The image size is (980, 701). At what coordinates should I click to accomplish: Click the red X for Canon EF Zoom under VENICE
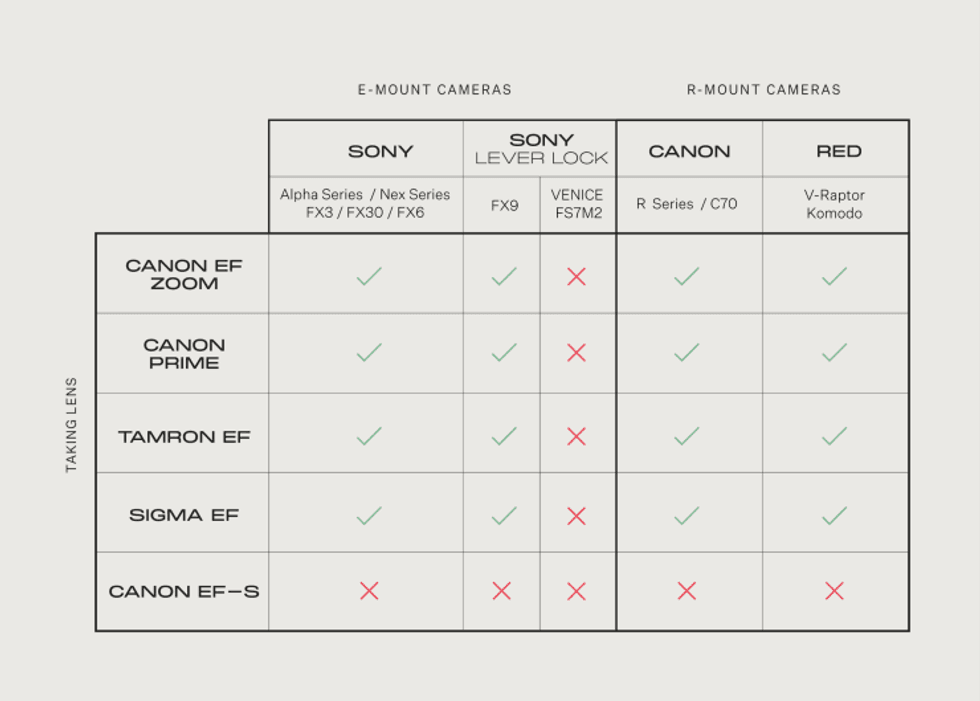click(x=576, y=276)
